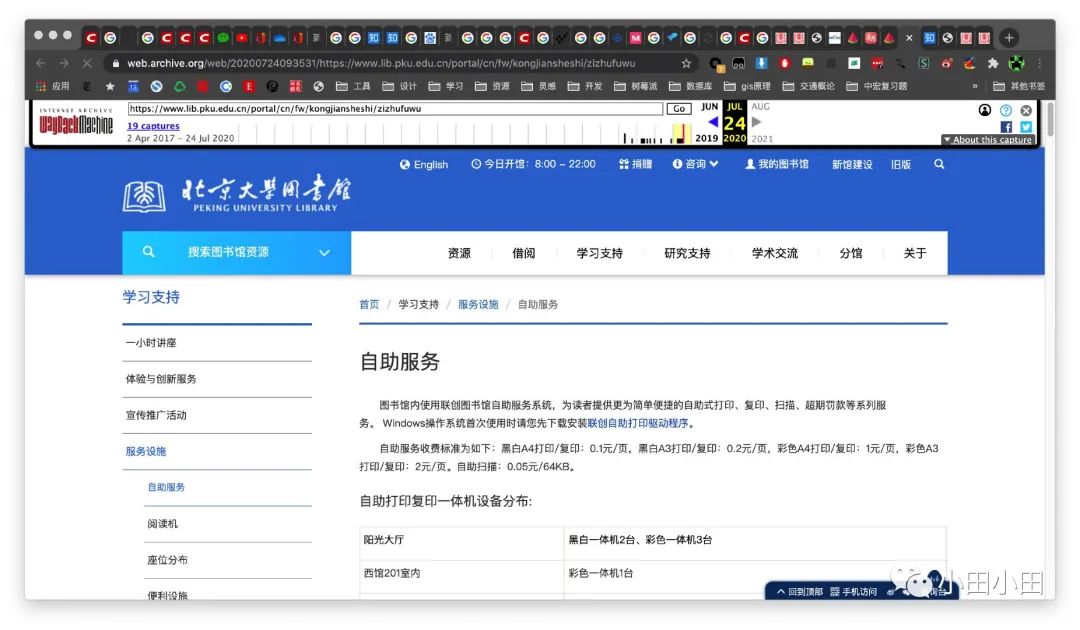Click the Wayback capture sparkline graph
The image size is (1080, 630).
(x=465, y=132)
